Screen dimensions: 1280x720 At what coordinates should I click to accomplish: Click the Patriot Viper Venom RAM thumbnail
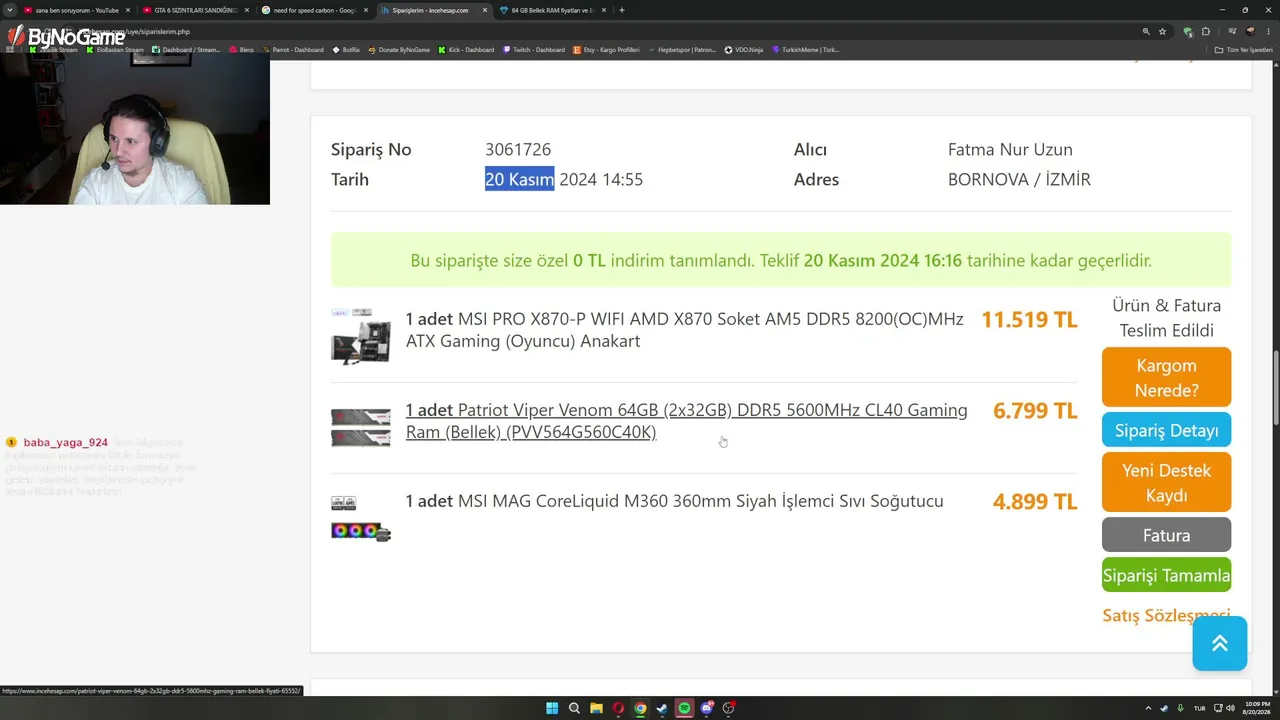[x=361, y=427]
